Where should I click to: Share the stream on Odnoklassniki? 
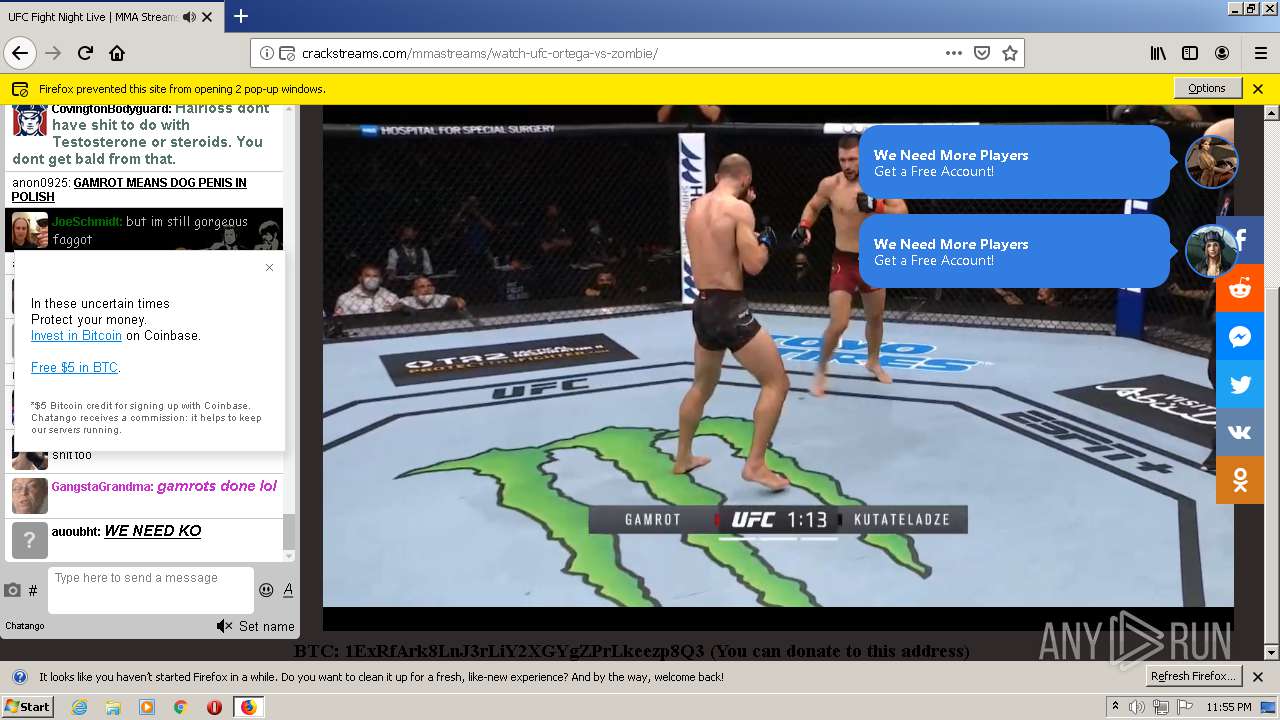pos(1240,480)
